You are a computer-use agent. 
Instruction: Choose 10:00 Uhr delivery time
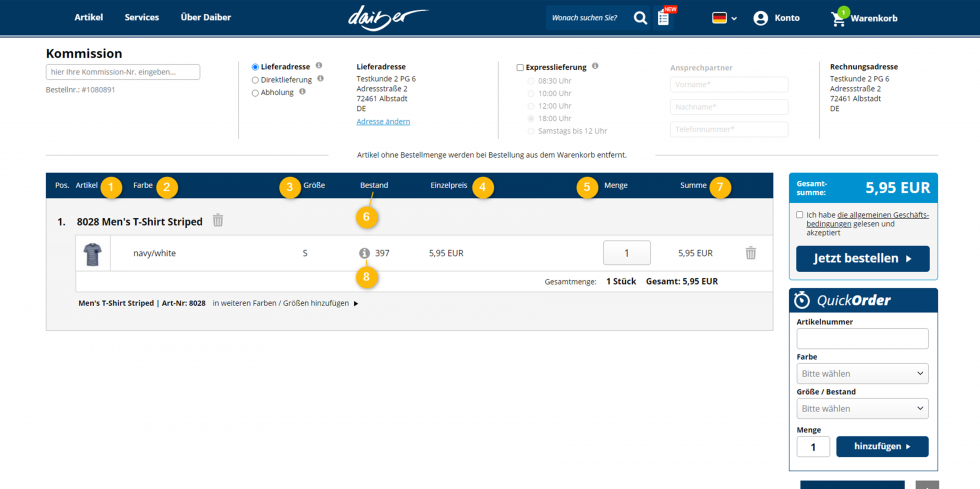click(x=531, y=94)
